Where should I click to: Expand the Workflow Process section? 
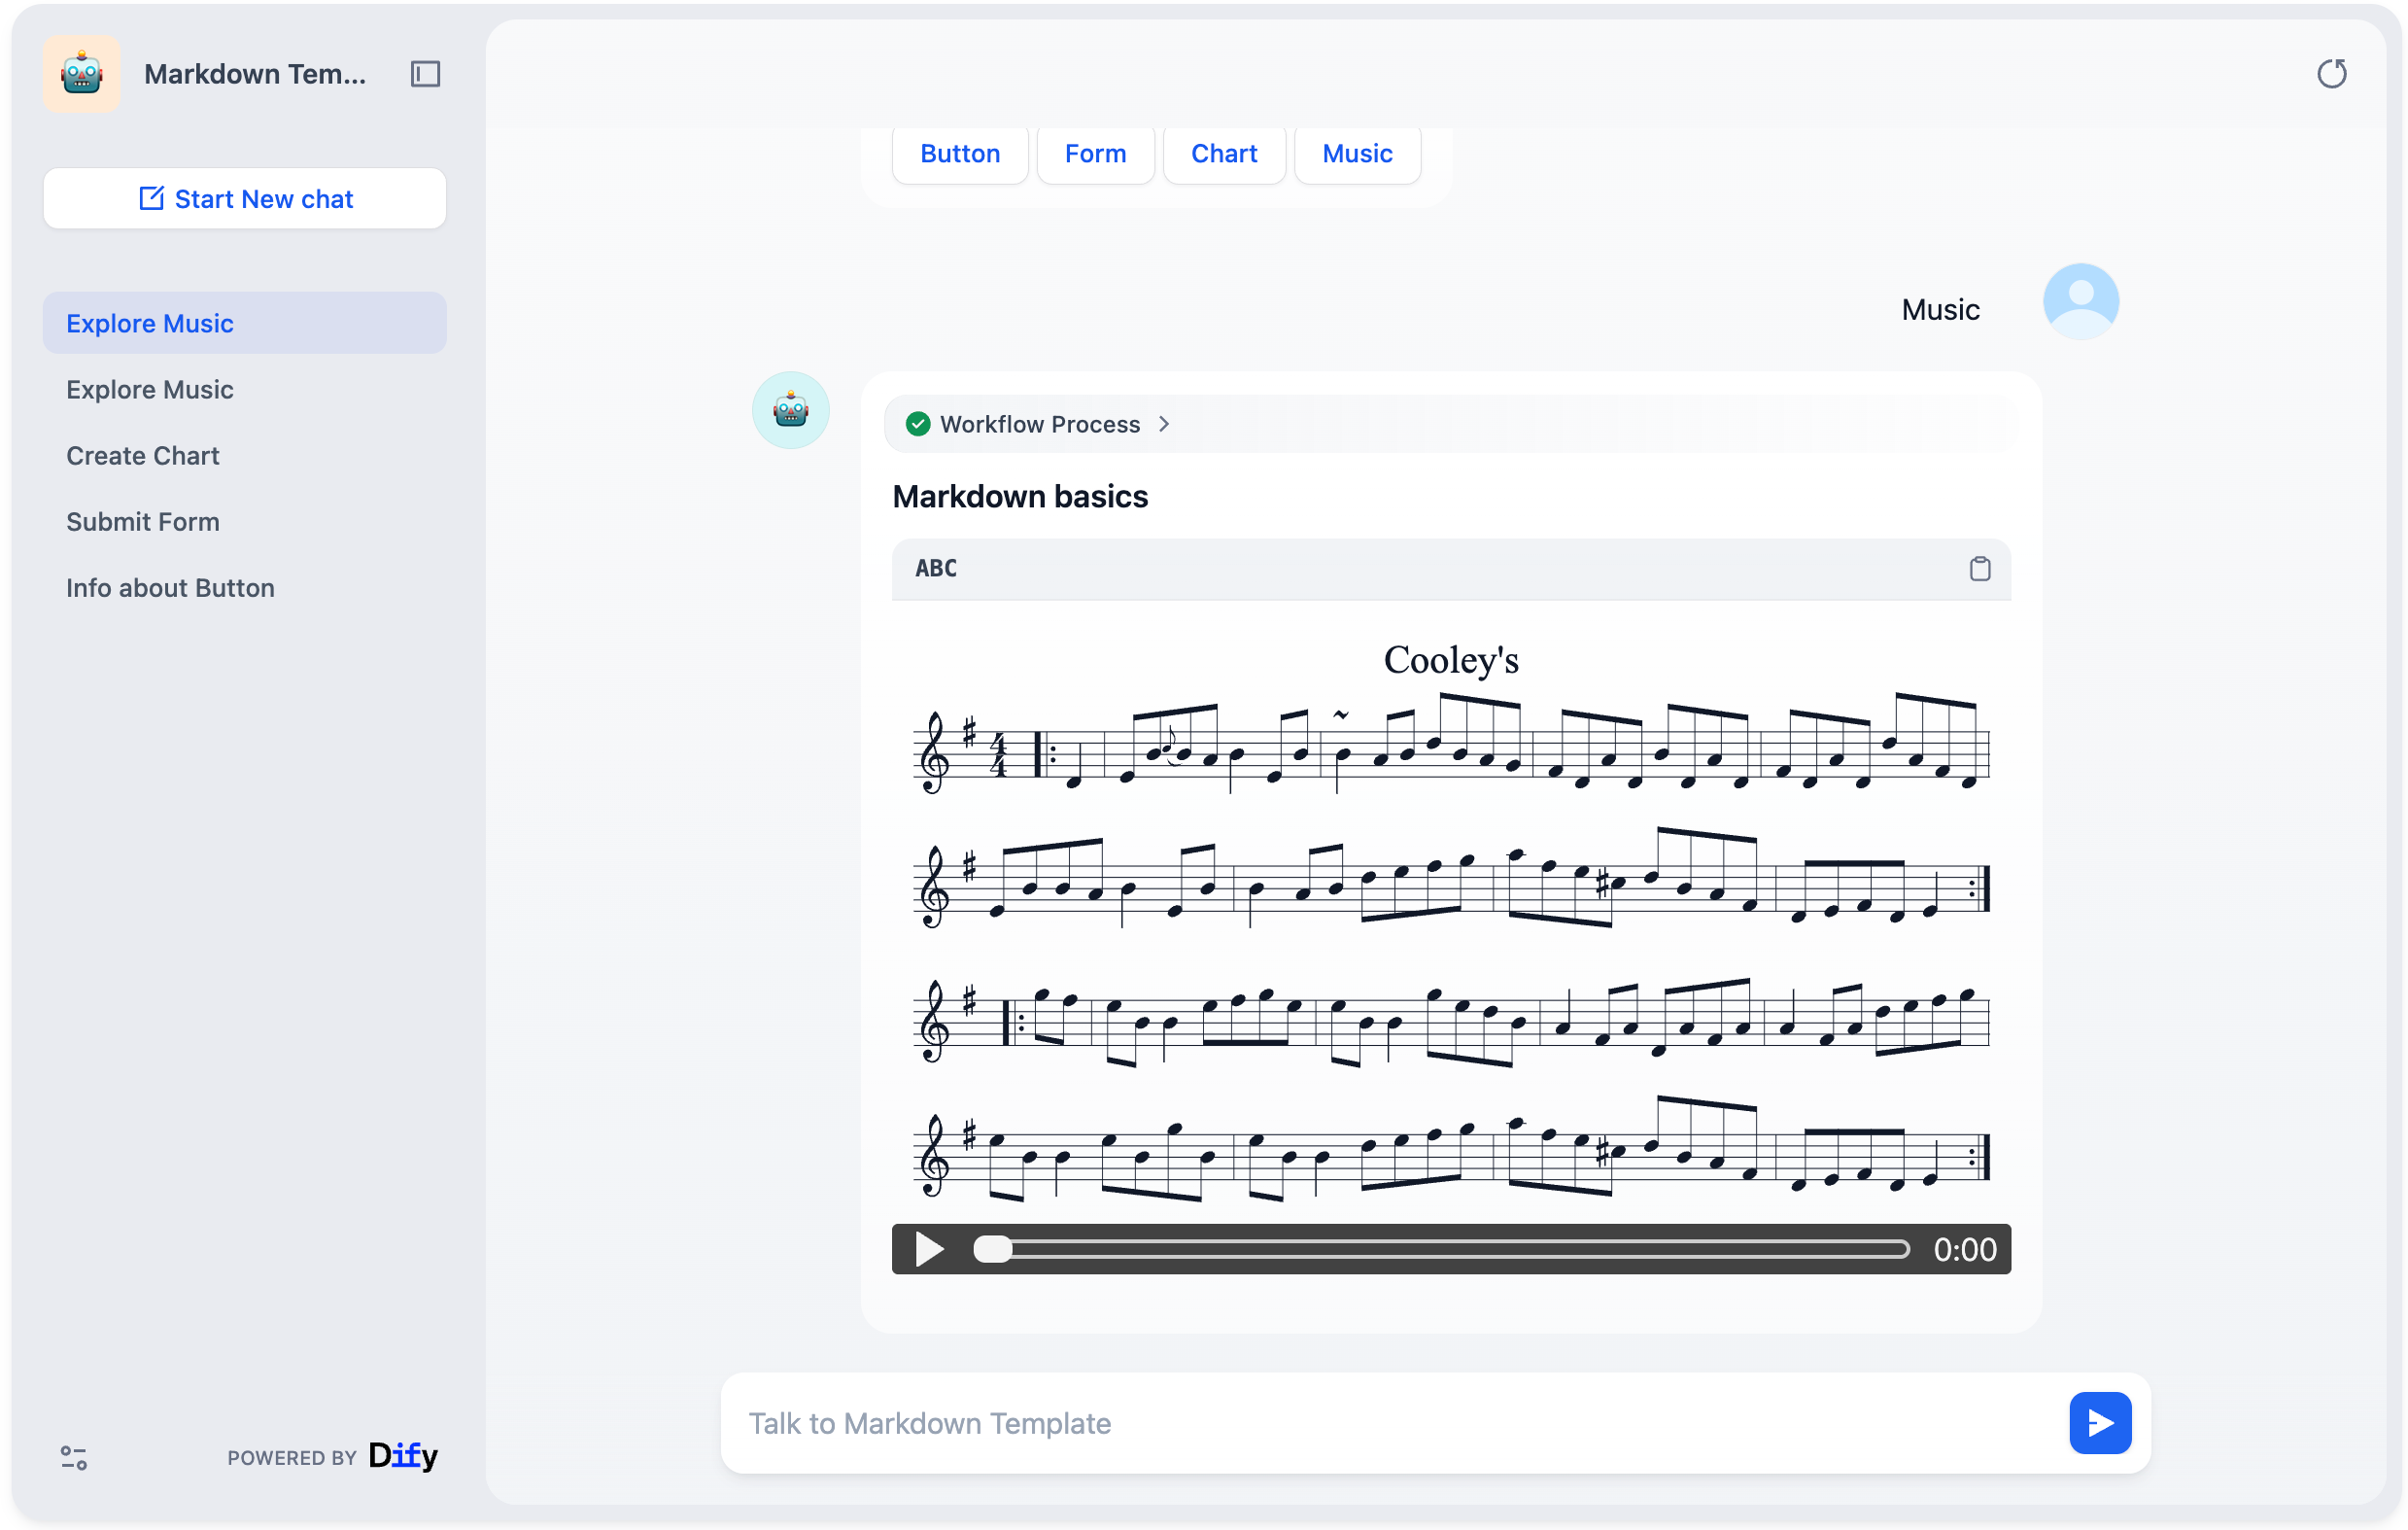pos(1164,424)
